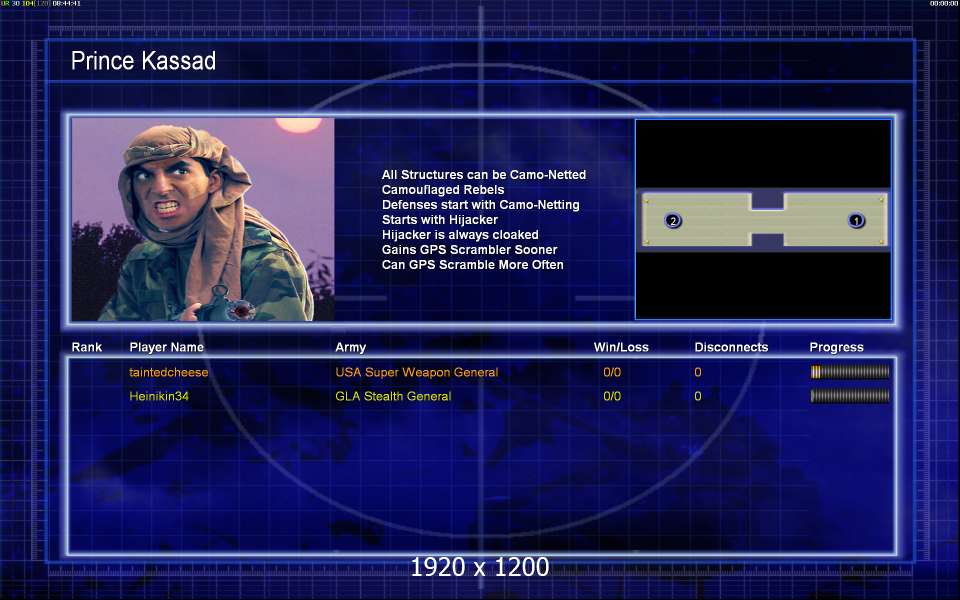Image resolution: width=960 pixels, height=600 pixels.
Task: Click the Player Name column header
Action: [x=167, y=347]
